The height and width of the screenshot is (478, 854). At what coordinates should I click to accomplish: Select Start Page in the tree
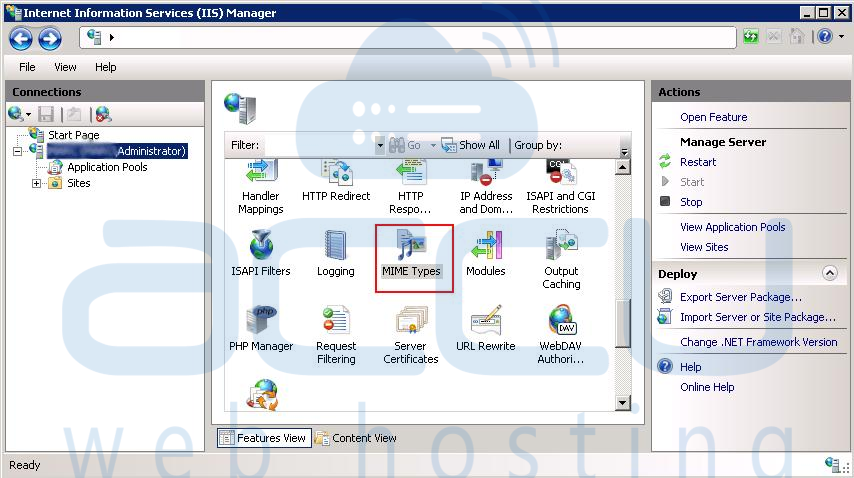(x=74, y=135)
